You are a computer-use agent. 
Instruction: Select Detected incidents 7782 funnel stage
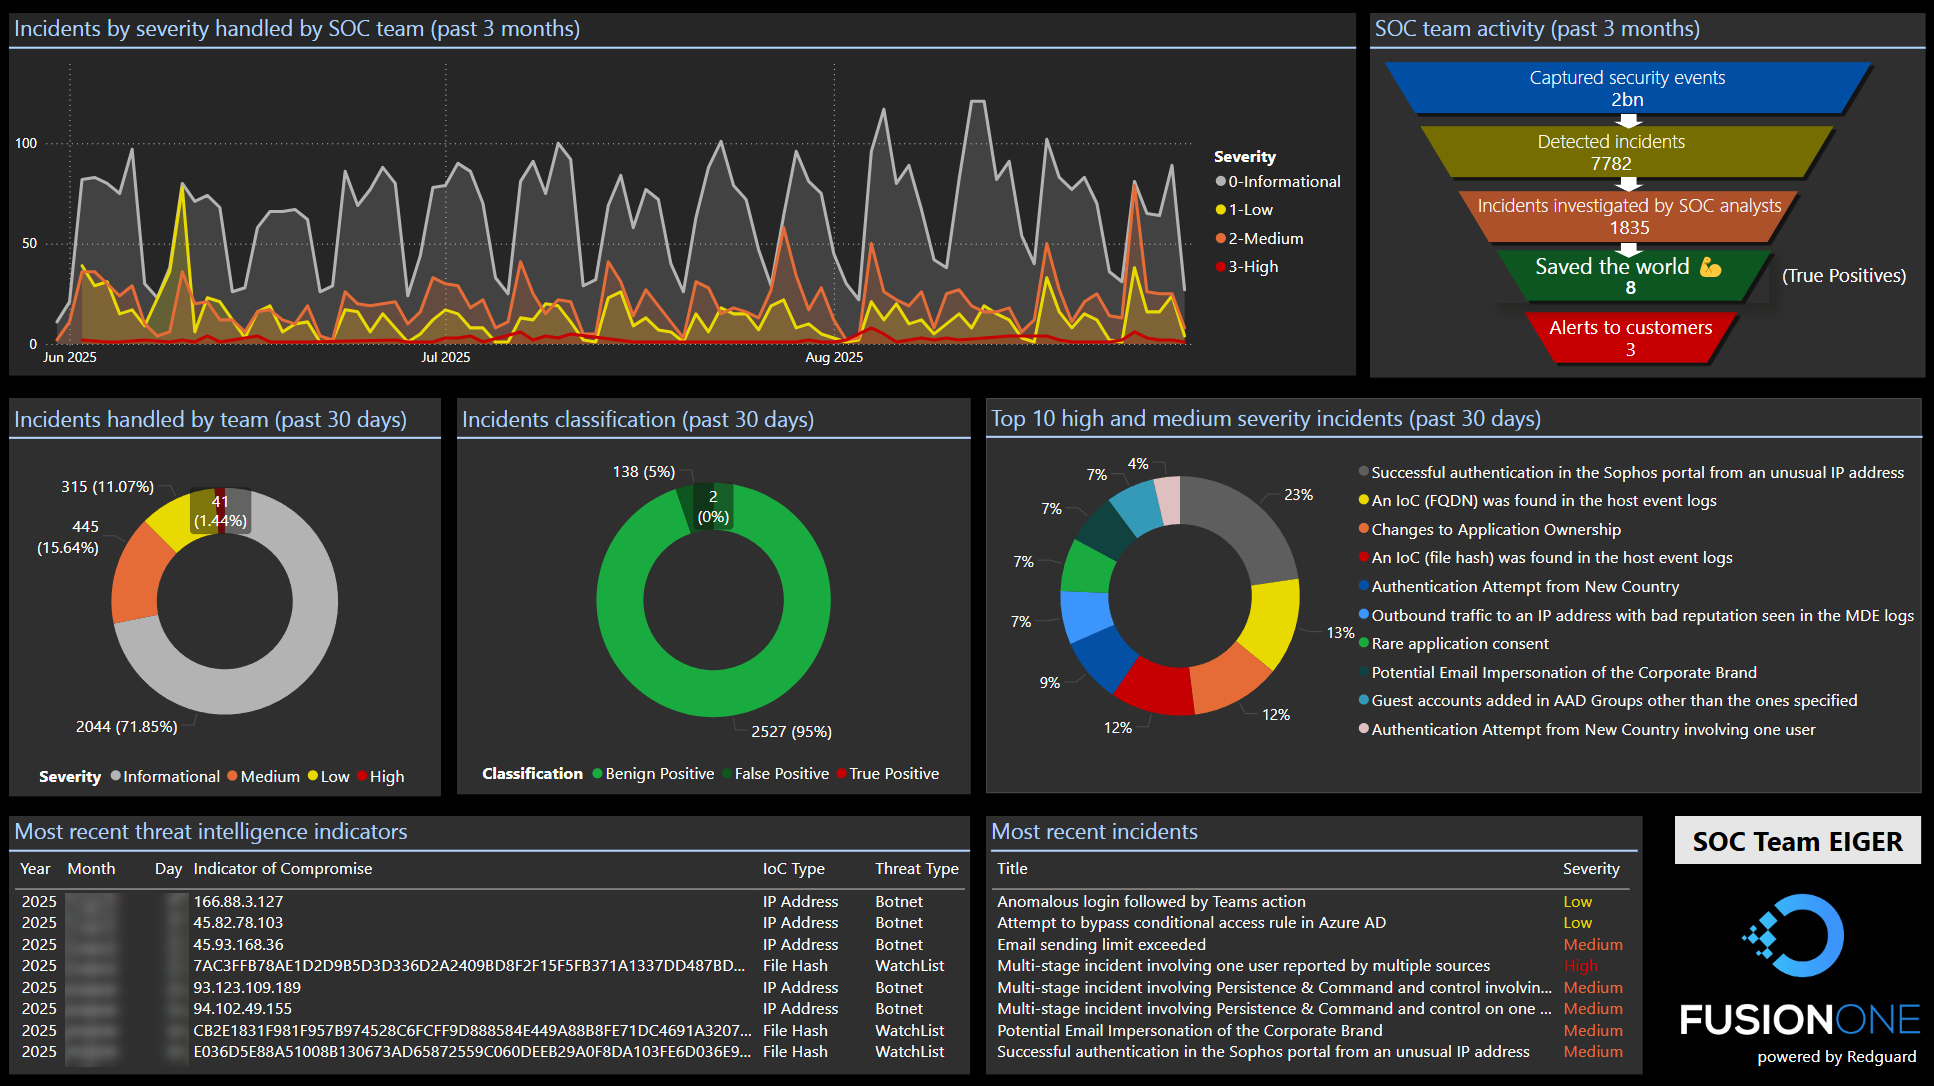[1611, 152]
